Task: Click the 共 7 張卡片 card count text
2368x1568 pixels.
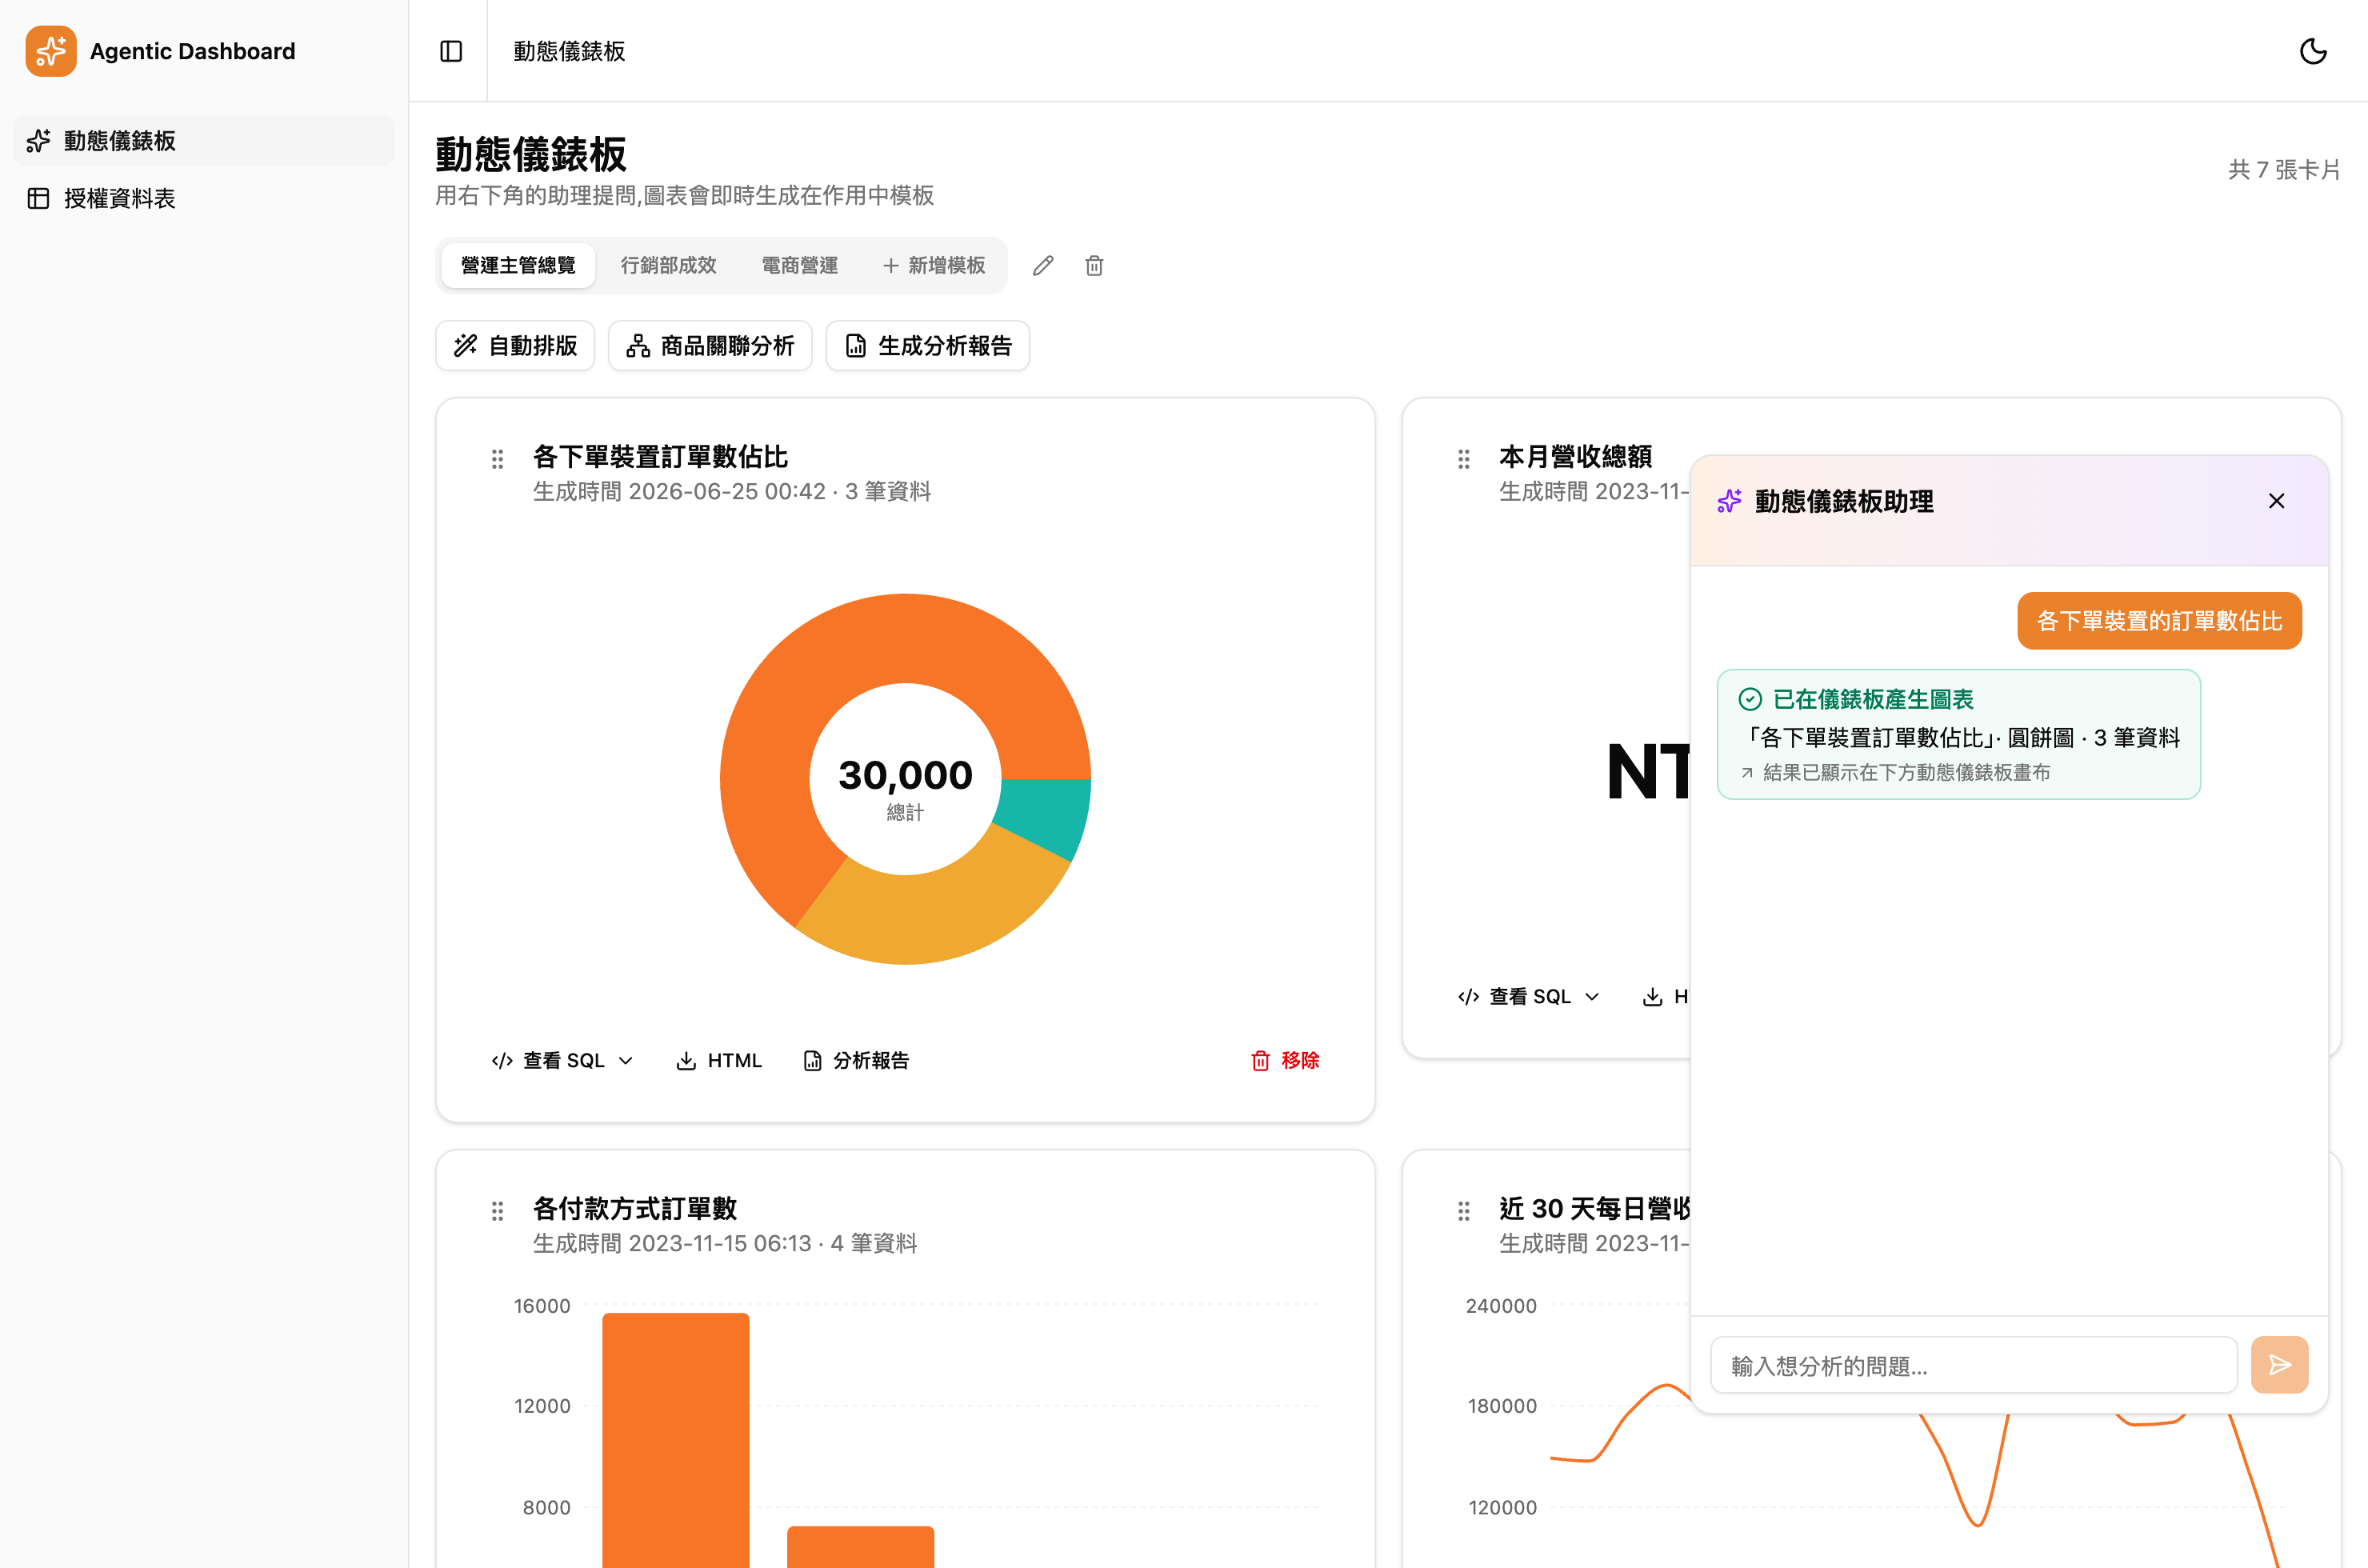Action: pos(2284,169)
